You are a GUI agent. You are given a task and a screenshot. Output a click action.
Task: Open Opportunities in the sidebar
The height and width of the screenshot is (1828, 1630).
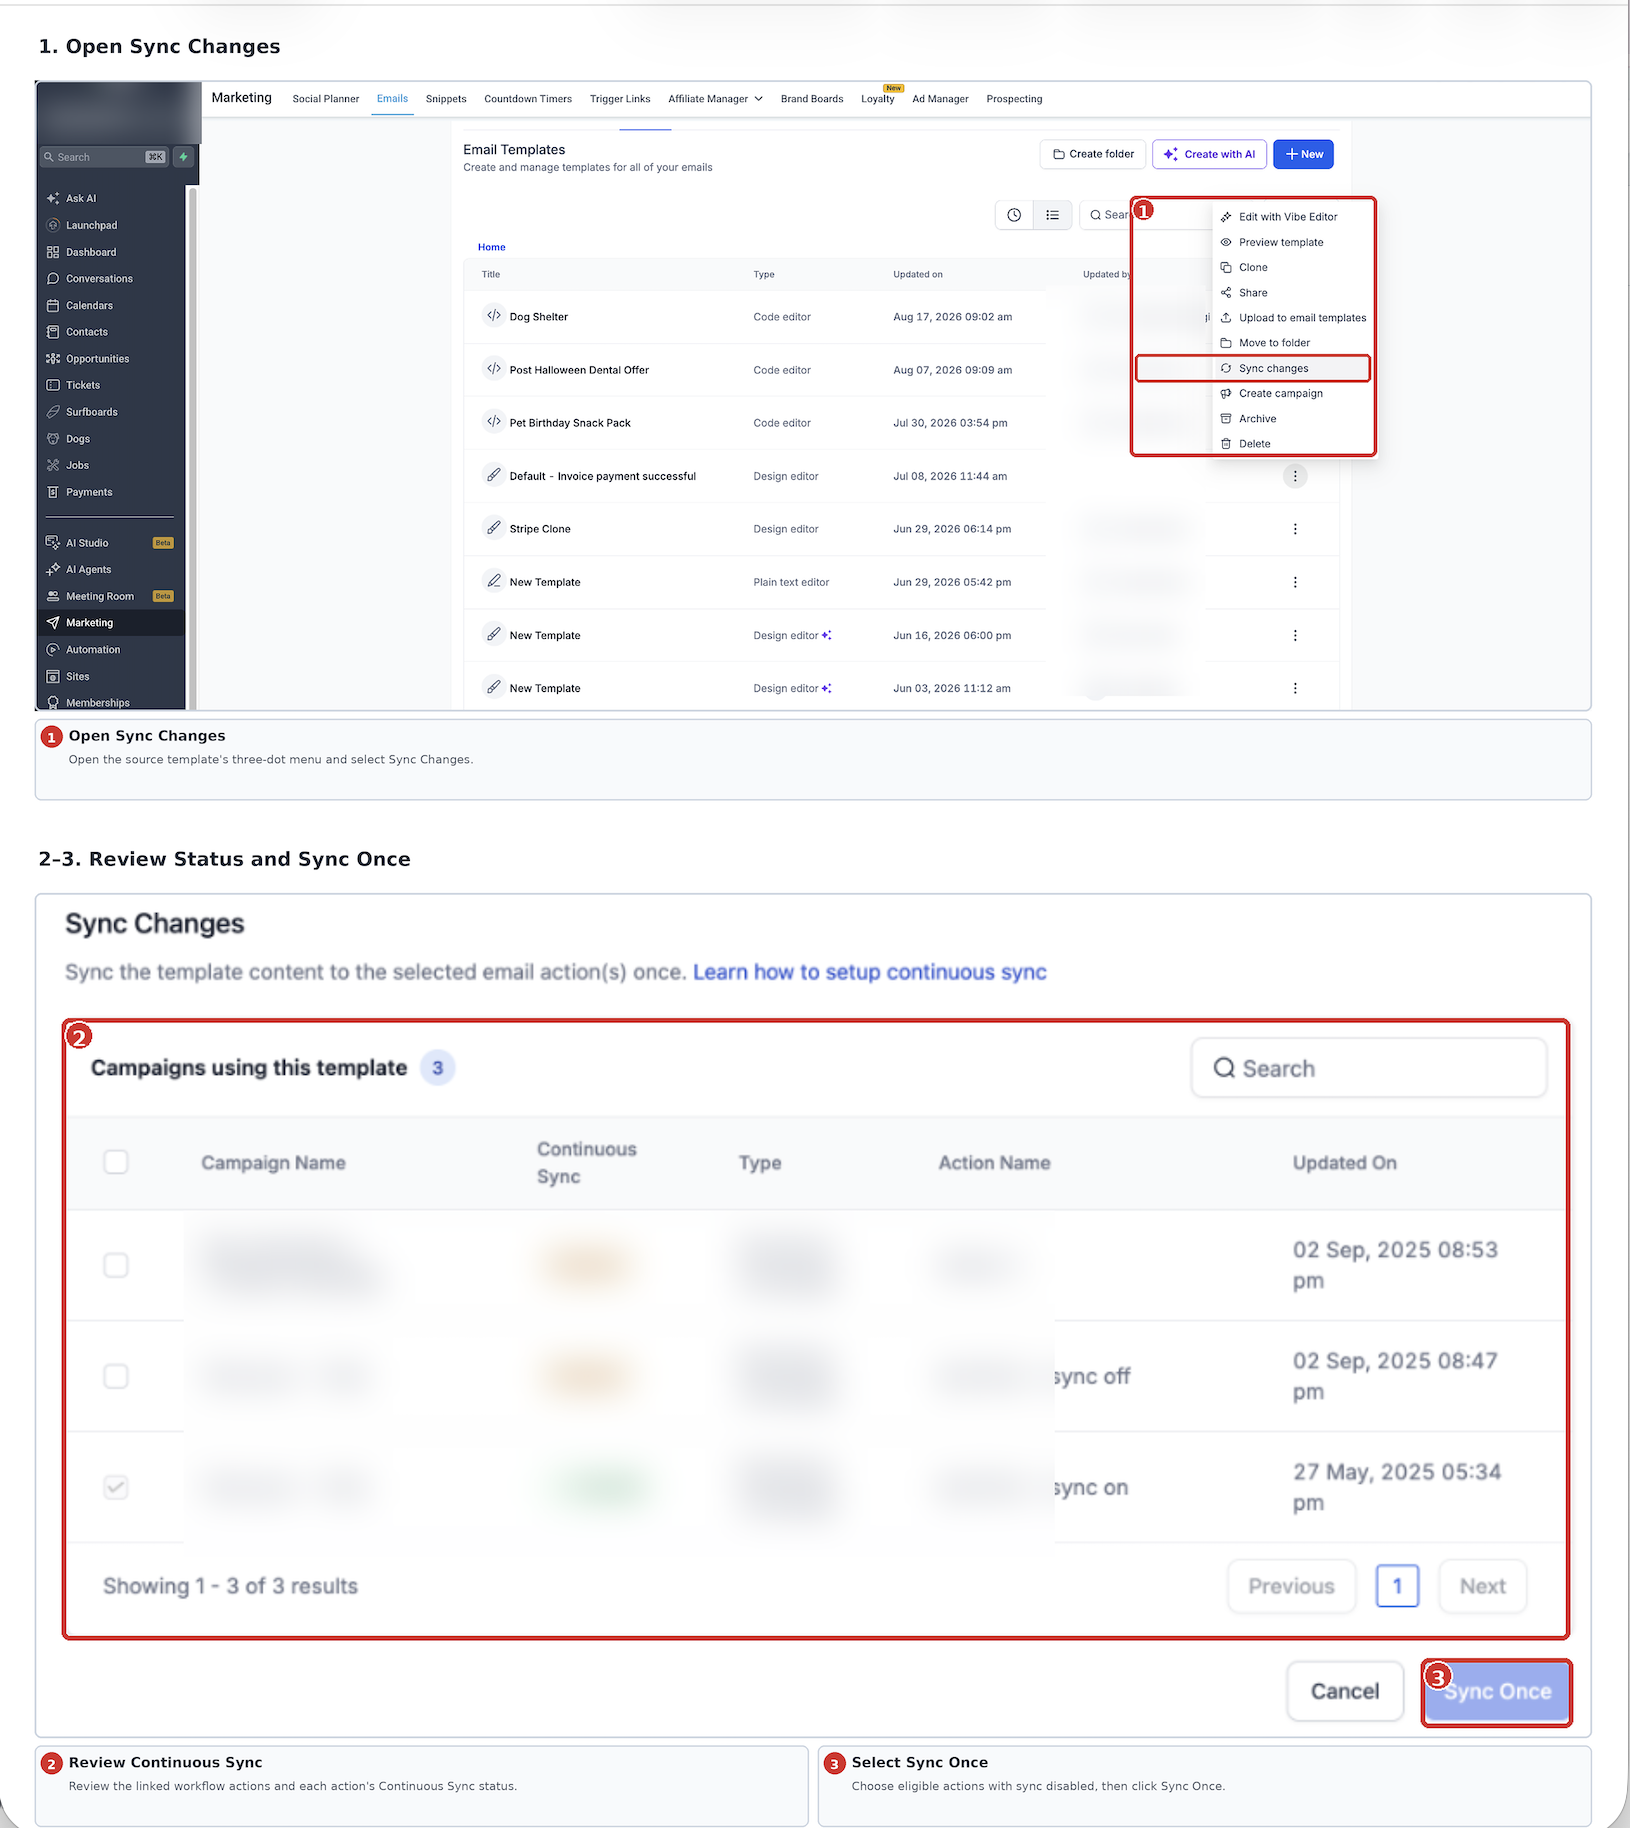(x=110, y=358)
